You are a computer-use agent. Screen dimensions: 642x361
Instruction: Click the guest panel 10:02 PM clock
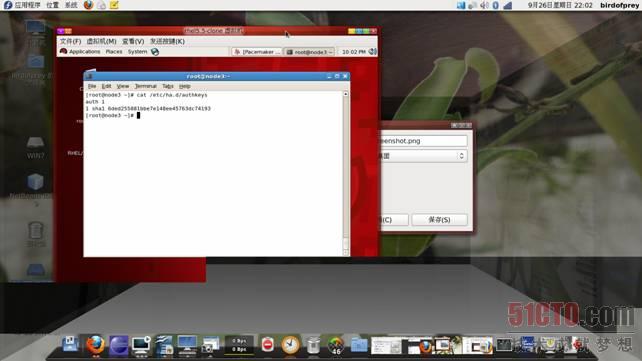tap(353, 52)
